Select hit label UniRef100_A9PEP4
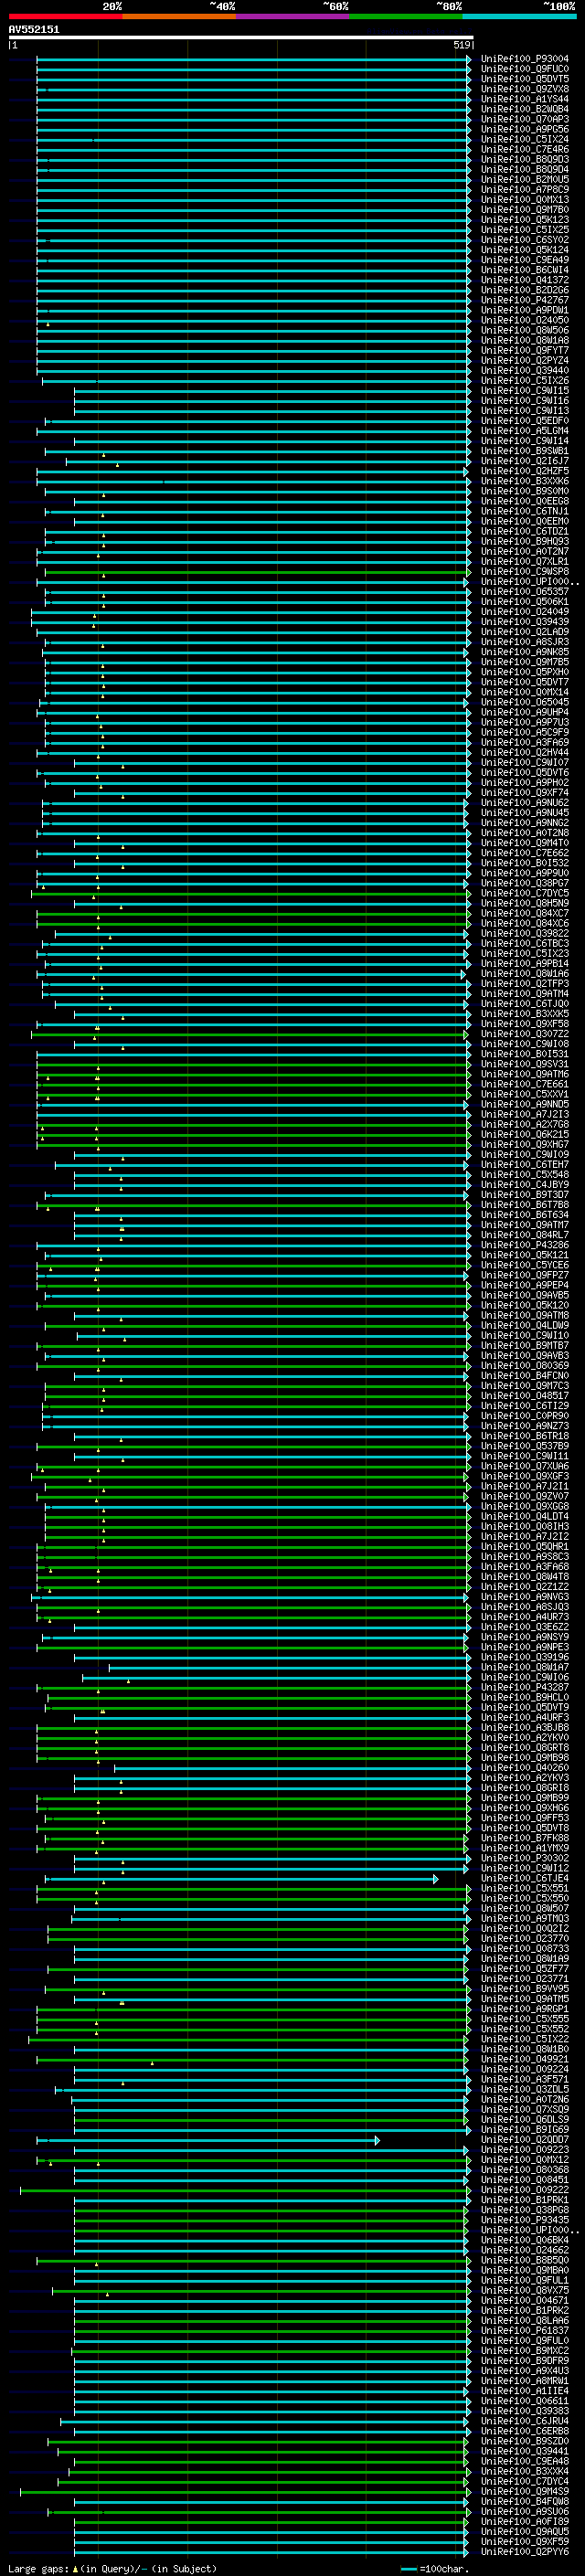The width and height of the screenshot is (585, 2576). (x=525, y=1285)
